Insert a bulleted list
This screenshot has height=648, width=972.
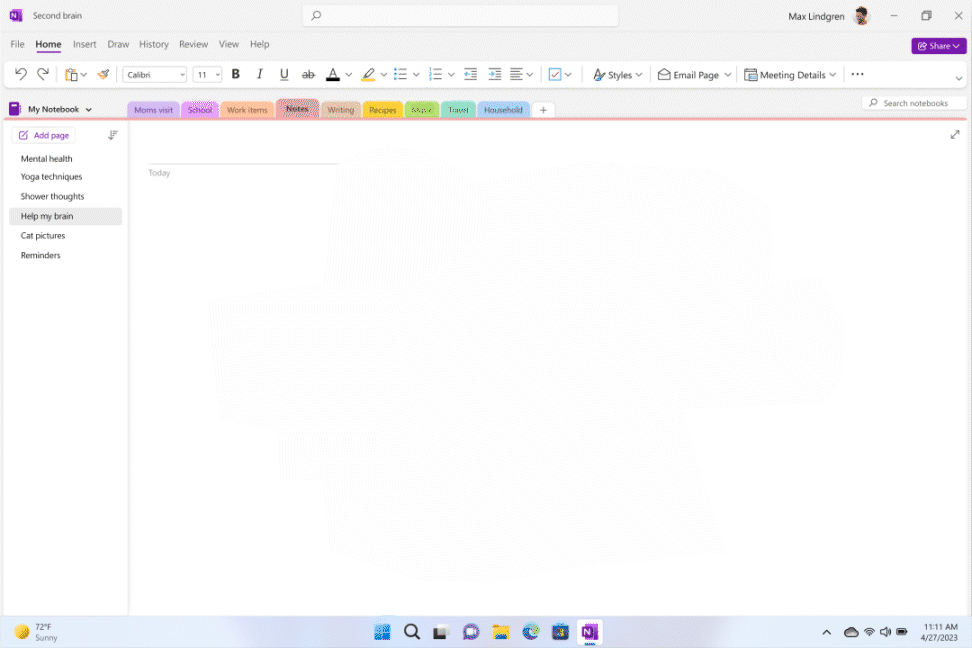coord(400,74)
